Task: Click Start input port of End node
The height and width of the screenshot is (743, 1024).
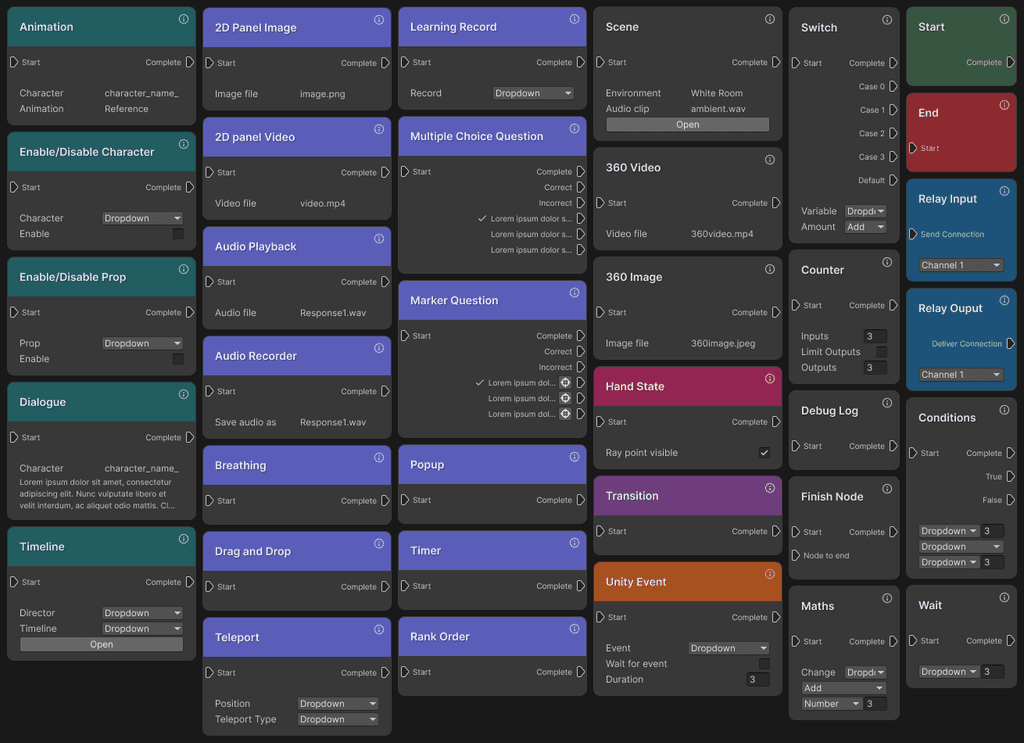Action: (913, 148)
